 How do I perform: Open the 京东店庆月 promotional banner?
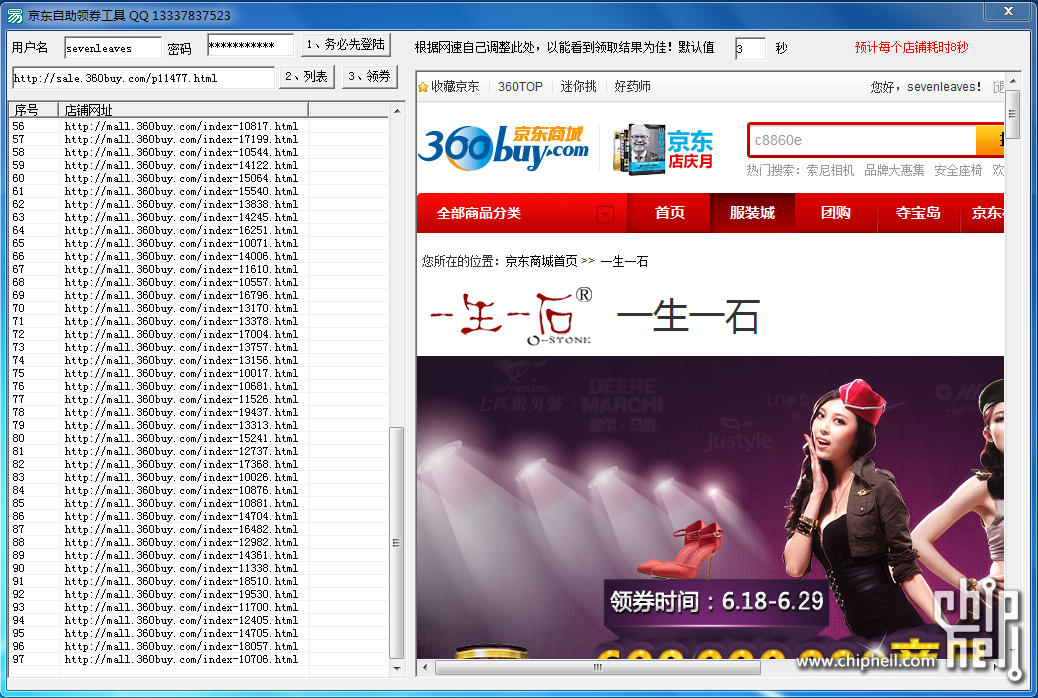pyautogui.click(x=663, y=149)
